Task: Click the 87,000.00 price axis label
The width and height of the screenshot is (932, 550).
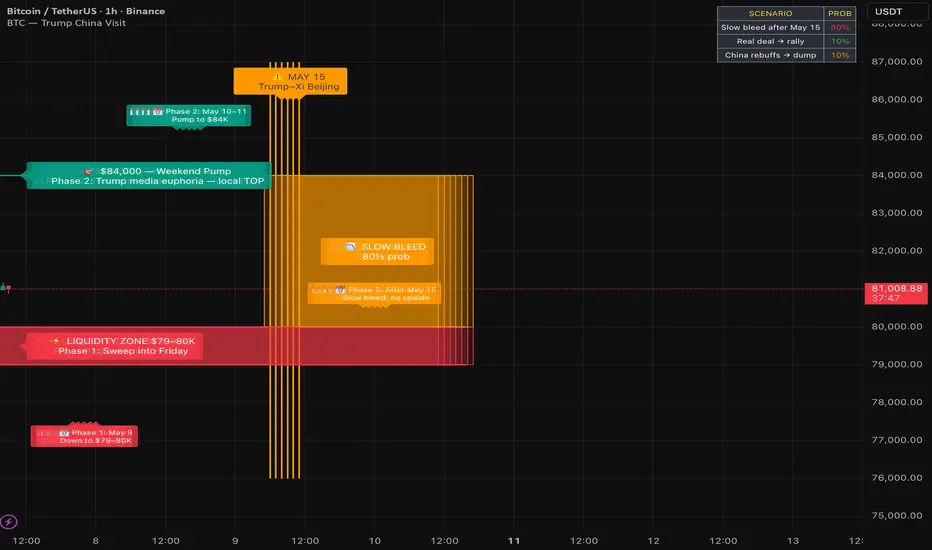Action: [x=896, y=61]
